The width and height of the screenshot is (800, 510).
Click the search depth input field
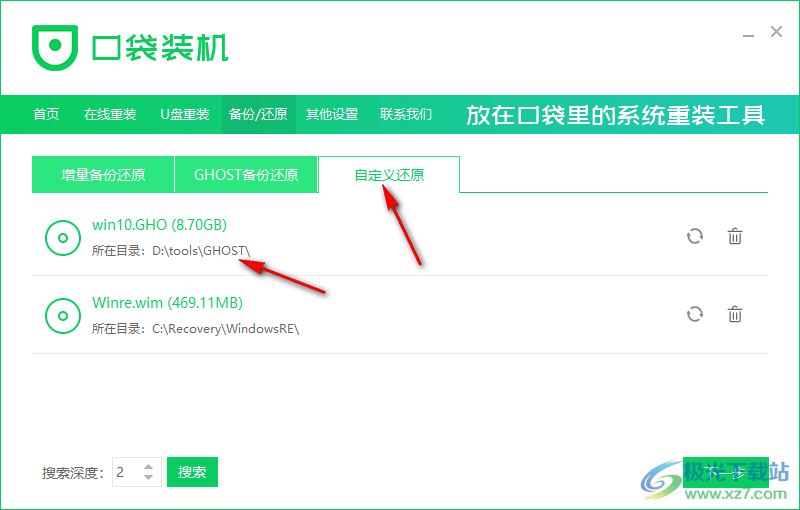[126, 472]
